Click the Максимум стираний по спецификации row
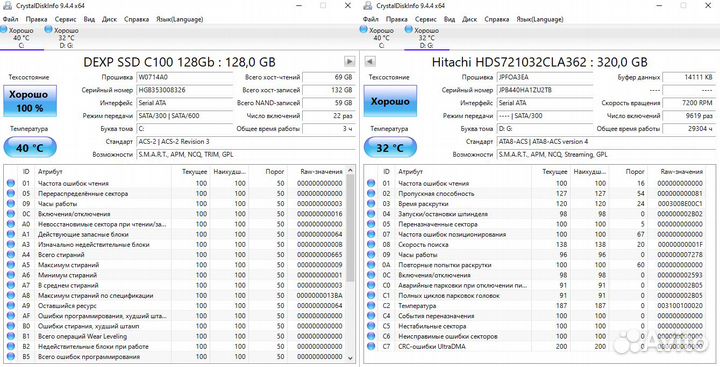The height and width of the screenshot is (367, 720). tap(174, 295)
